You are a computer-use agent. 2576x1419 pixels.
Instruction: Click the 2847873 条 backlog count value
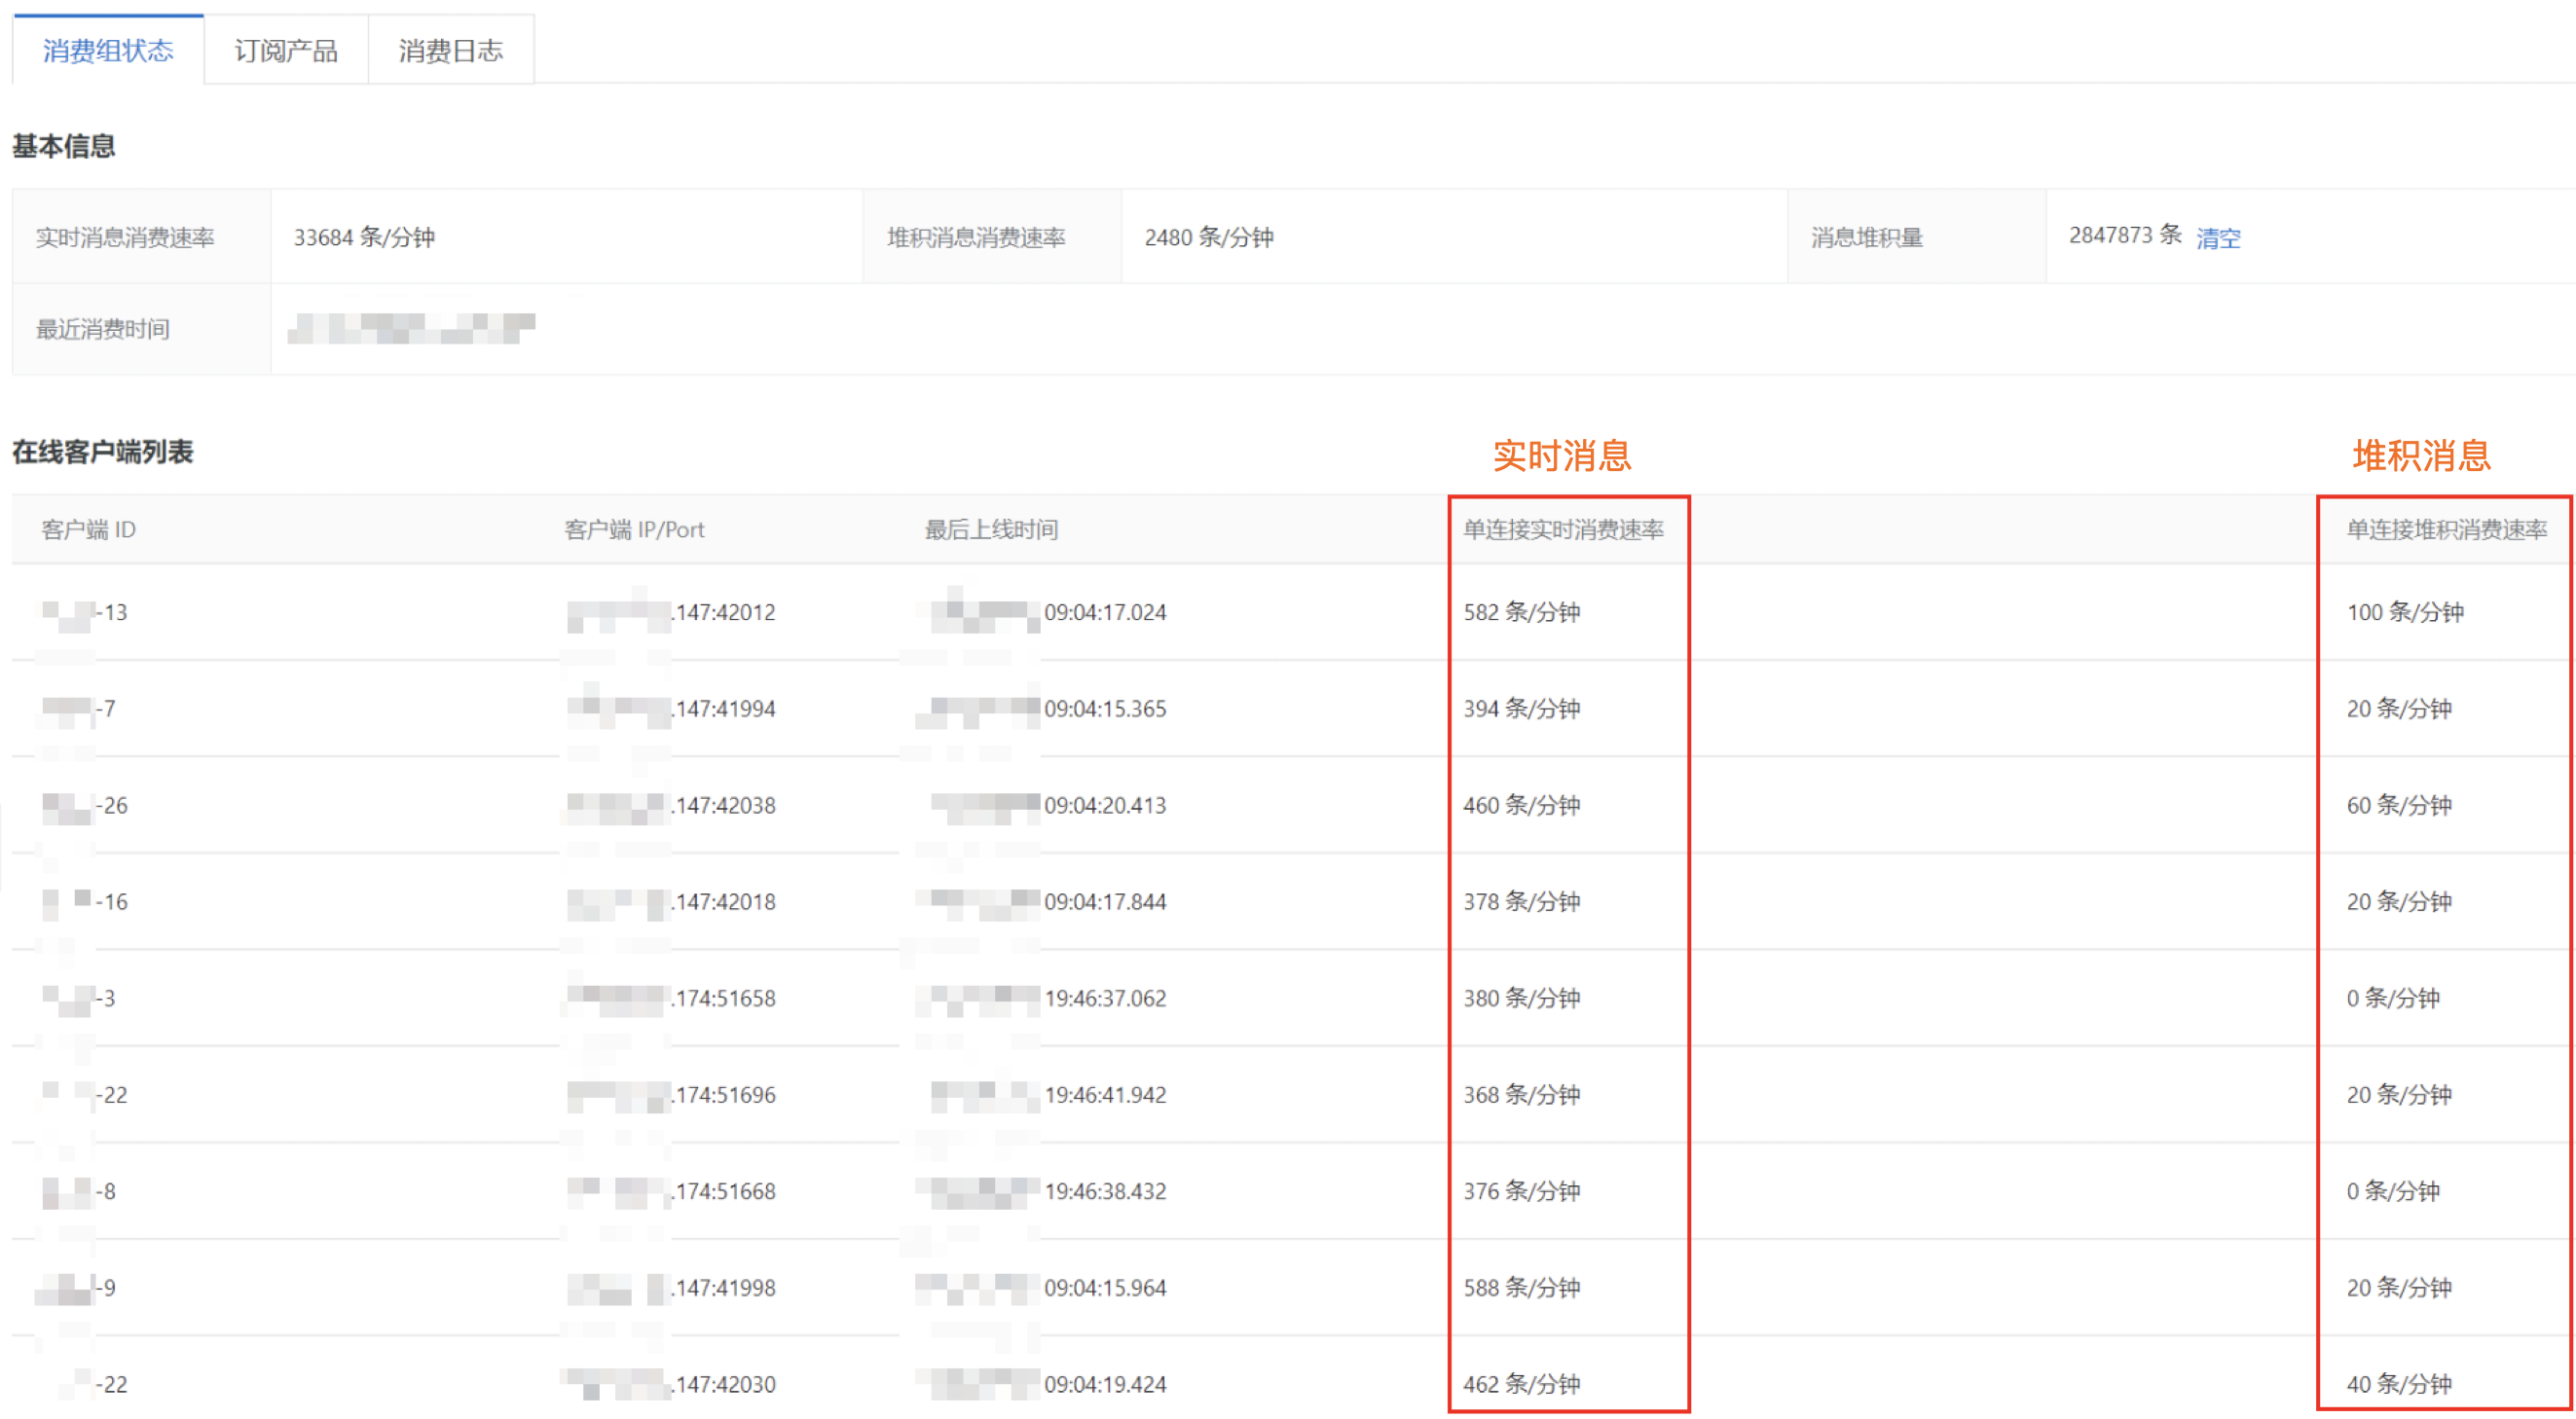pos(2124,235)
